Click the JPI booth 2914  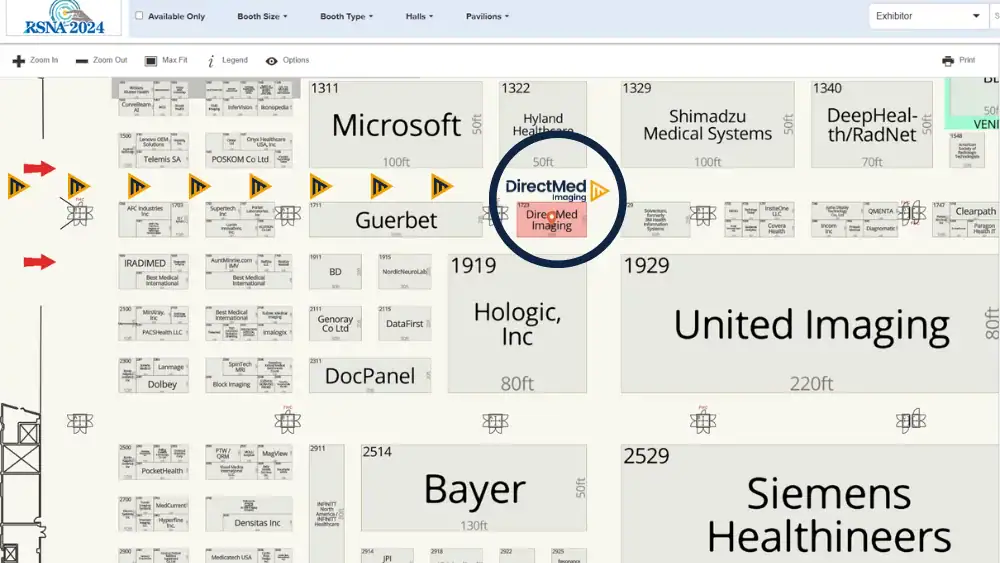387,555
